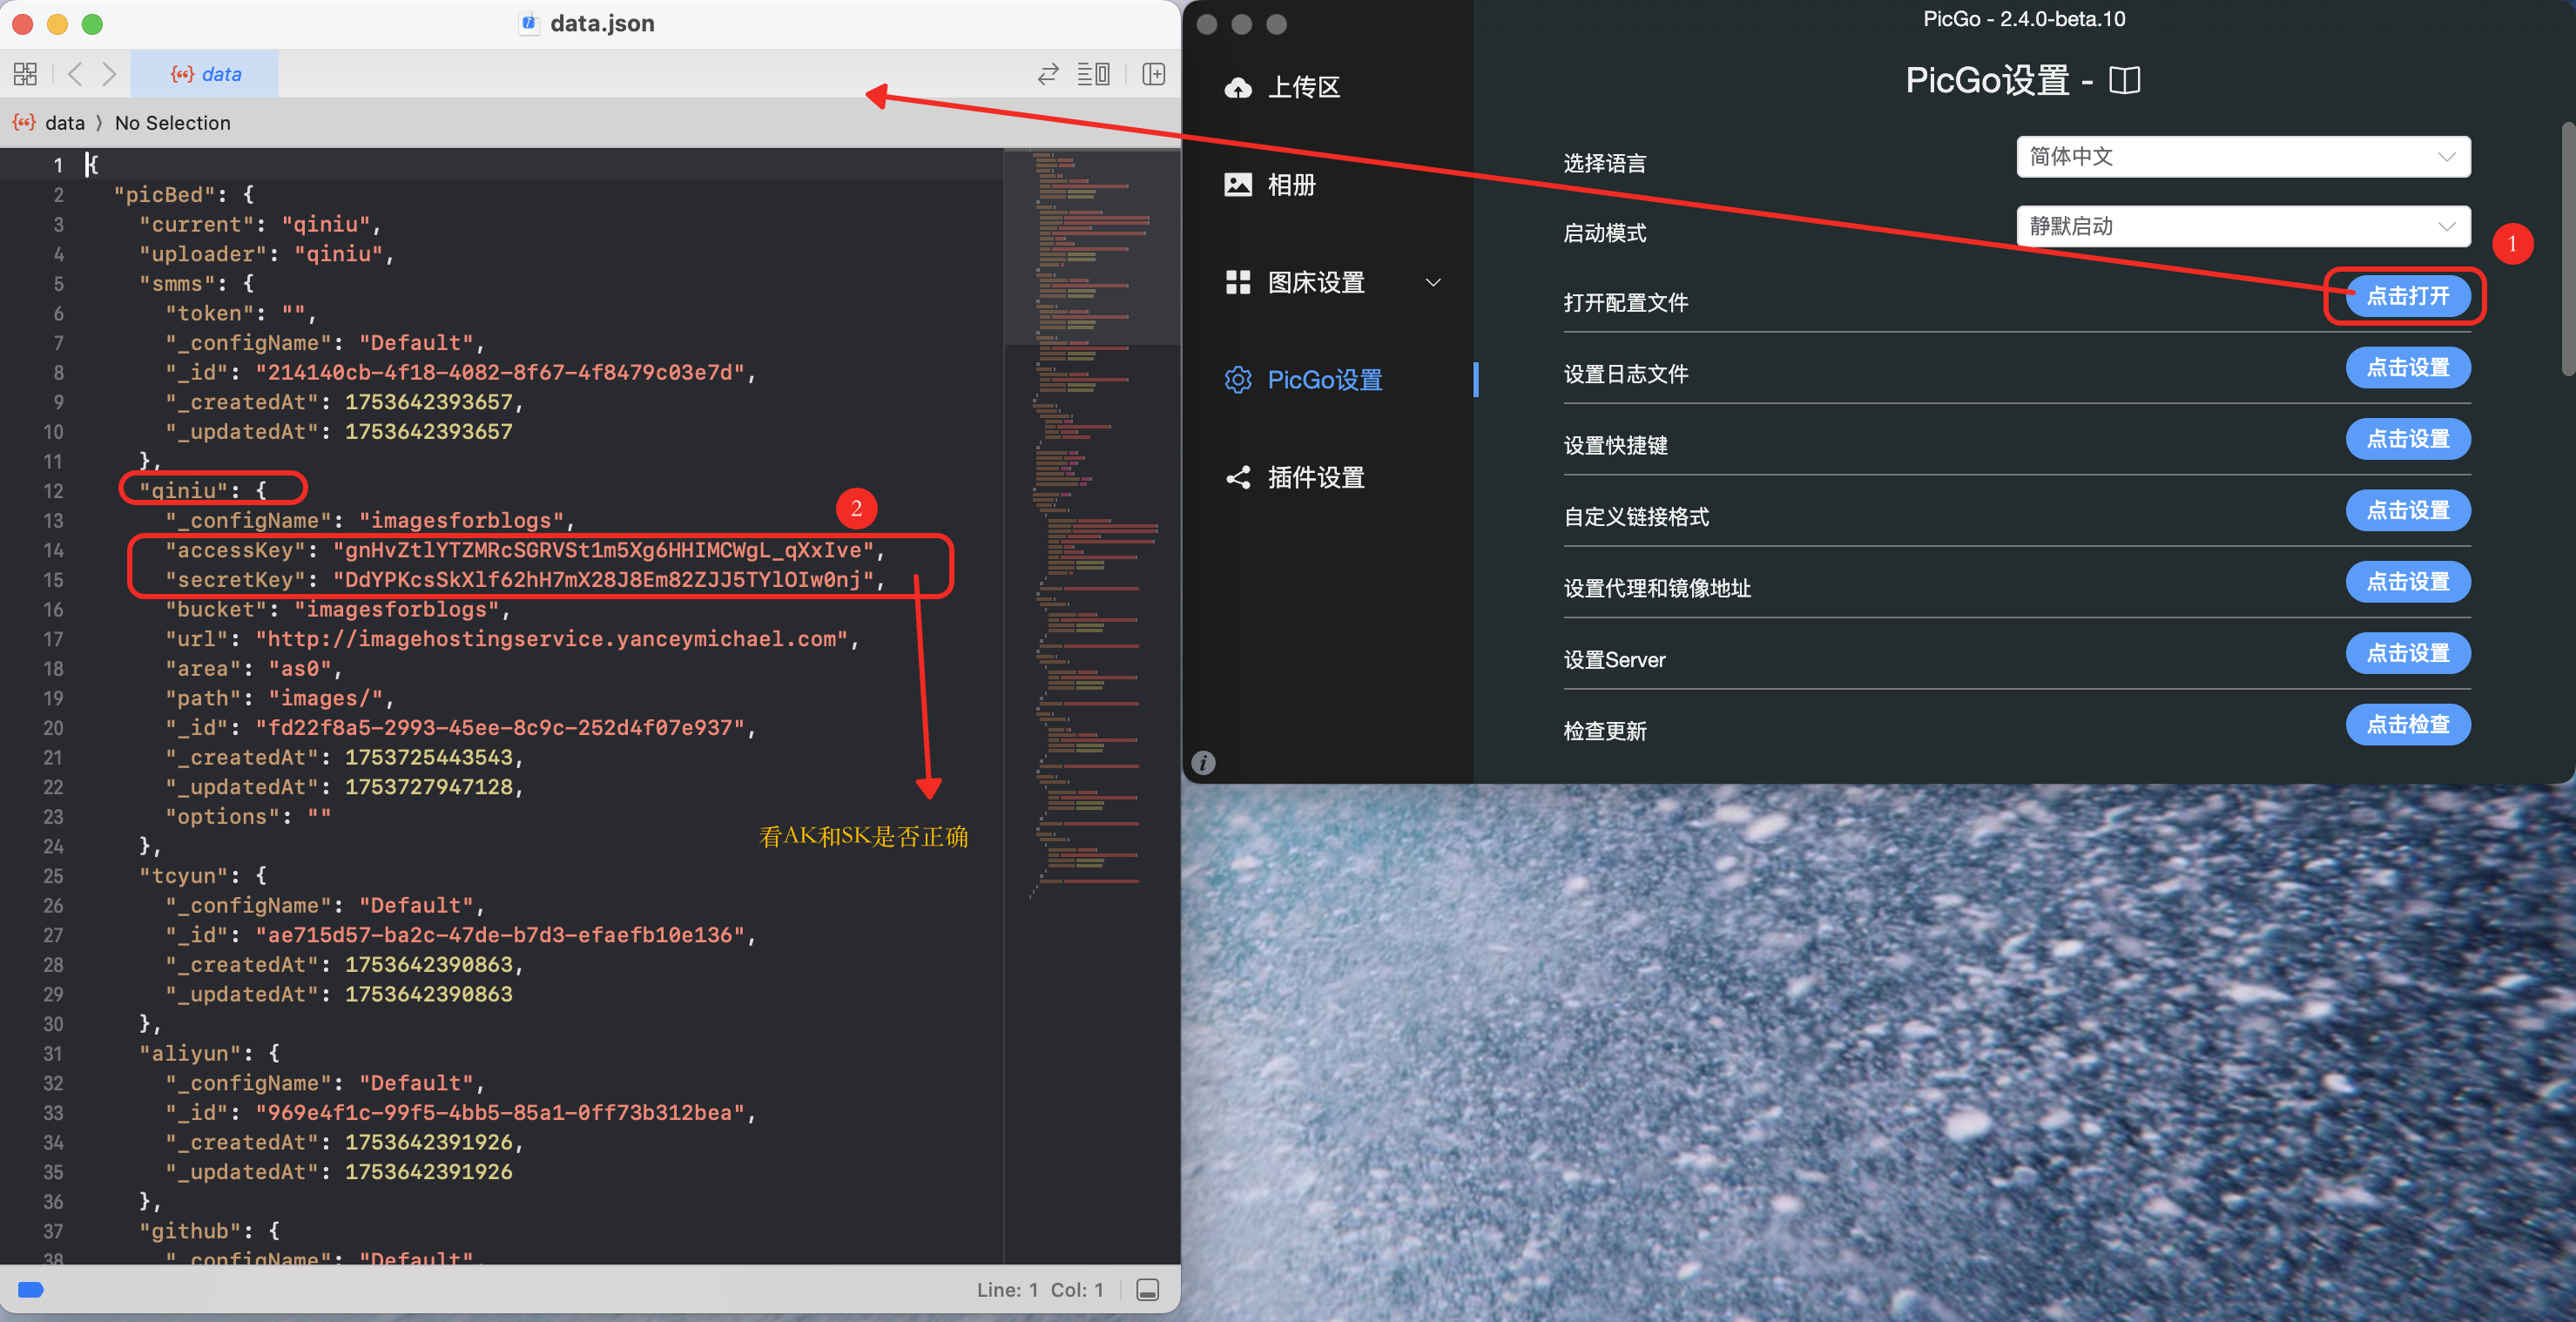The width and height of the screenshot is (2576, 1322).
Task: Click the "qiniu" key on line 12
Action: (184, 490)
